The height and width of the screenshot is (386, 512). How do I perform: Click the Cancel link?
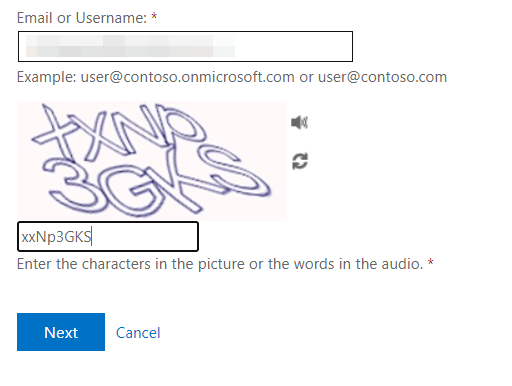138,333
